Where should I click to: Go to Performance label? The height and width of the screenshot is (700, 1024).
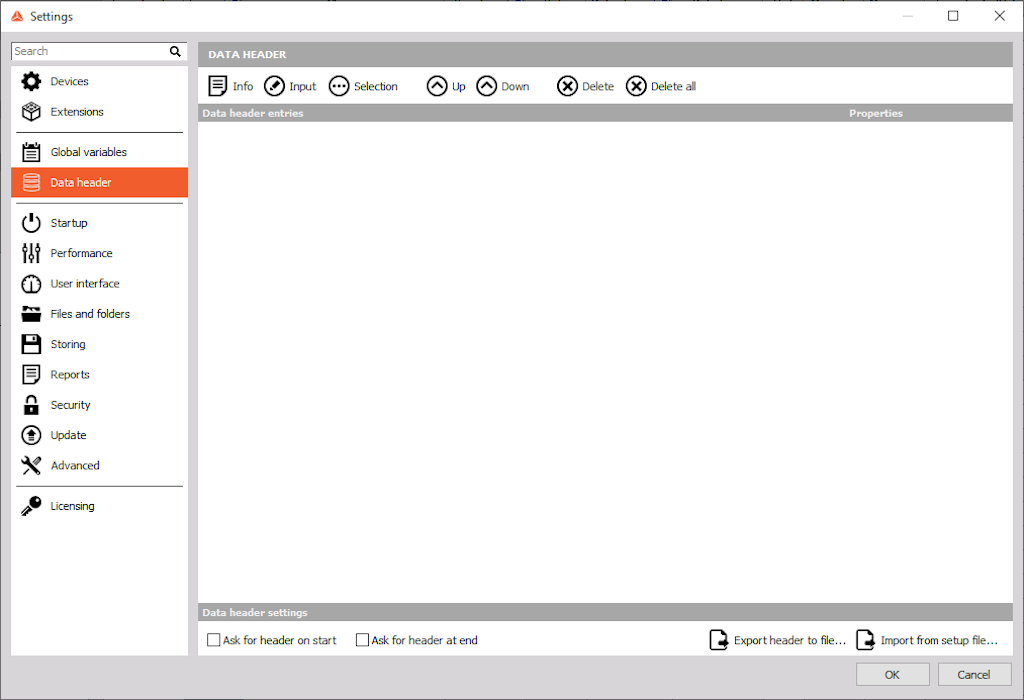click(x=81, y=253)
